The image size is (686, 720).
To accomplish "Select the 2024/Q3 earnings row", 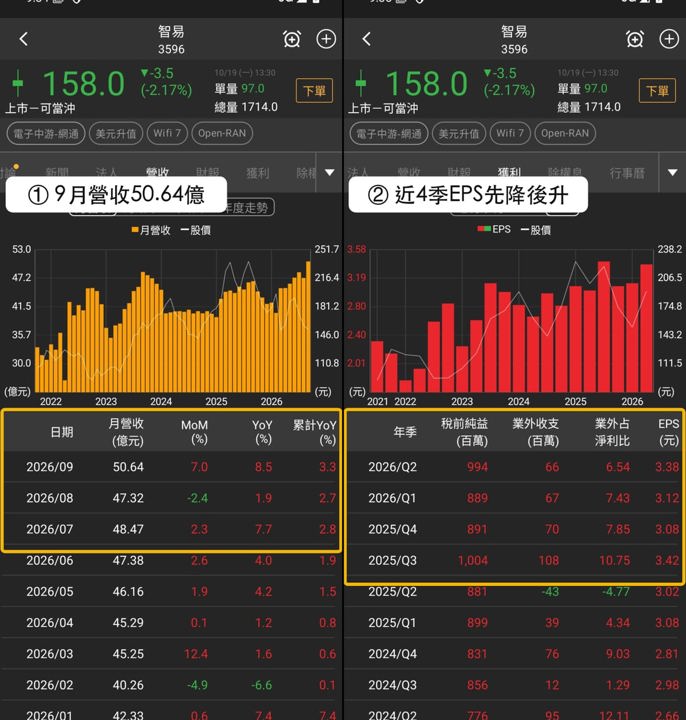I will (514, 685).
